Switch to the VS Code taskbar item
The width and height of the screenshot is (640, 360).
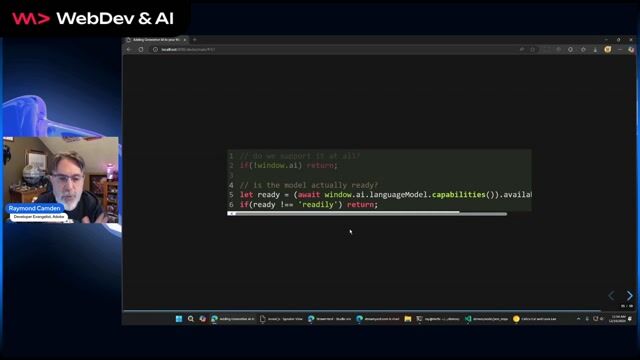[486, 319]
